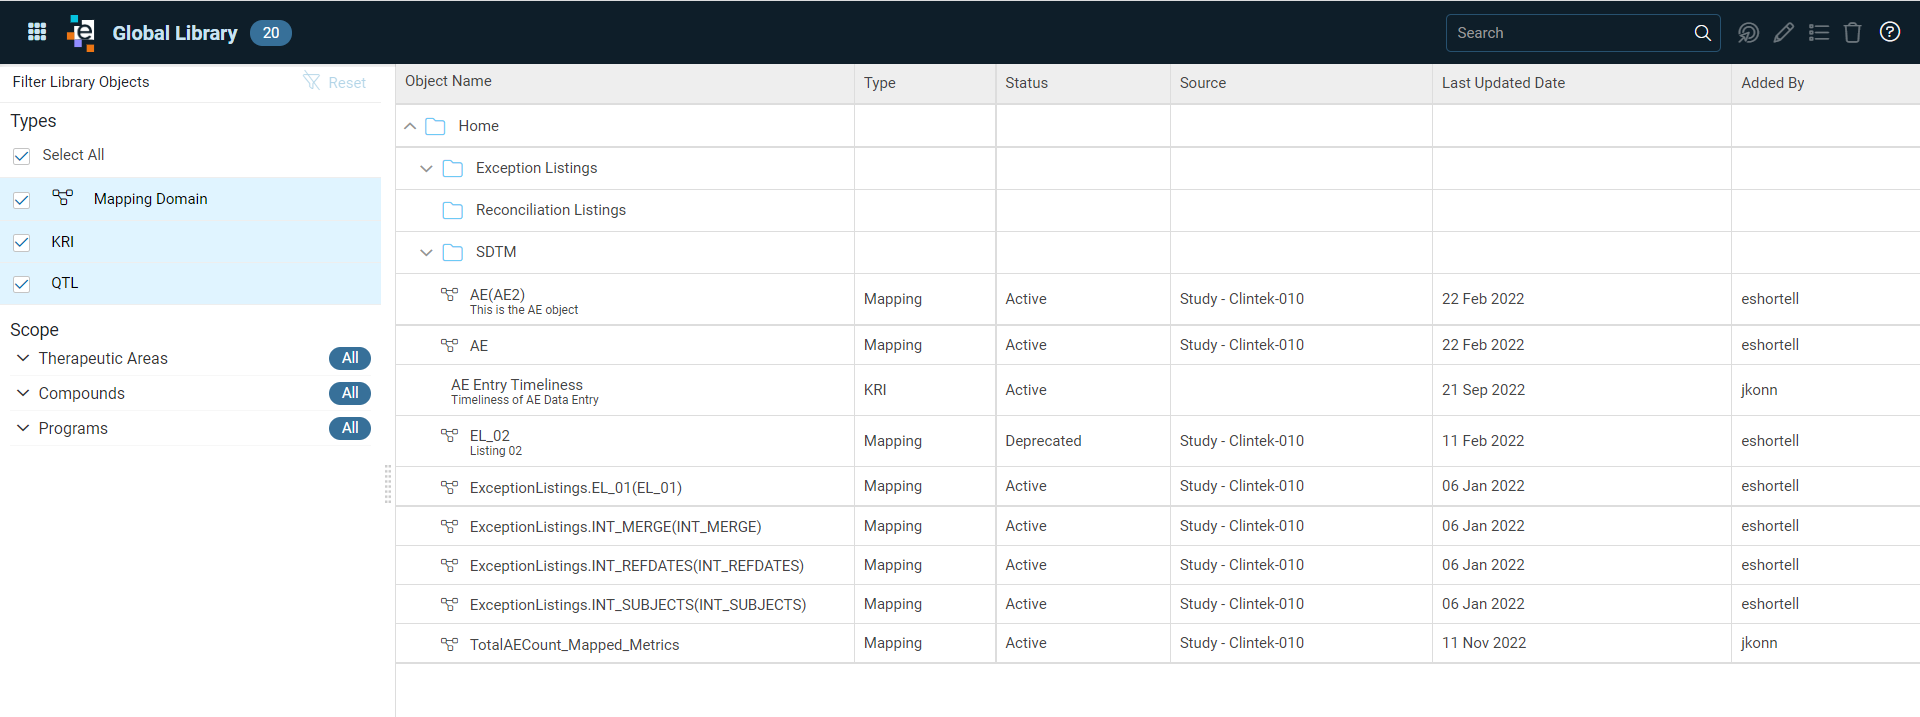Sort by the Last Updated Date column
The image size is (1920, 717).
1503,83
